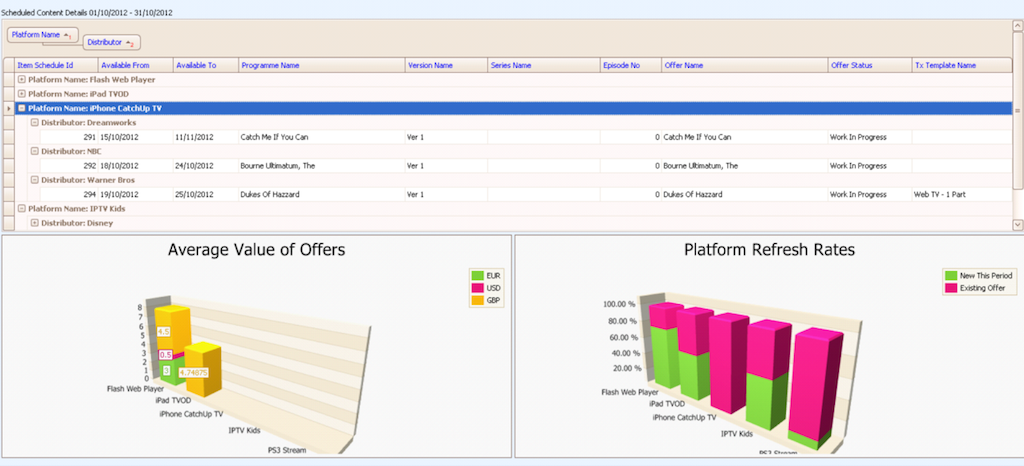The height and width of the screenshot is (466, 1024).
Task: Click the Platform Name grouping chip
Action: pos(43,35)
